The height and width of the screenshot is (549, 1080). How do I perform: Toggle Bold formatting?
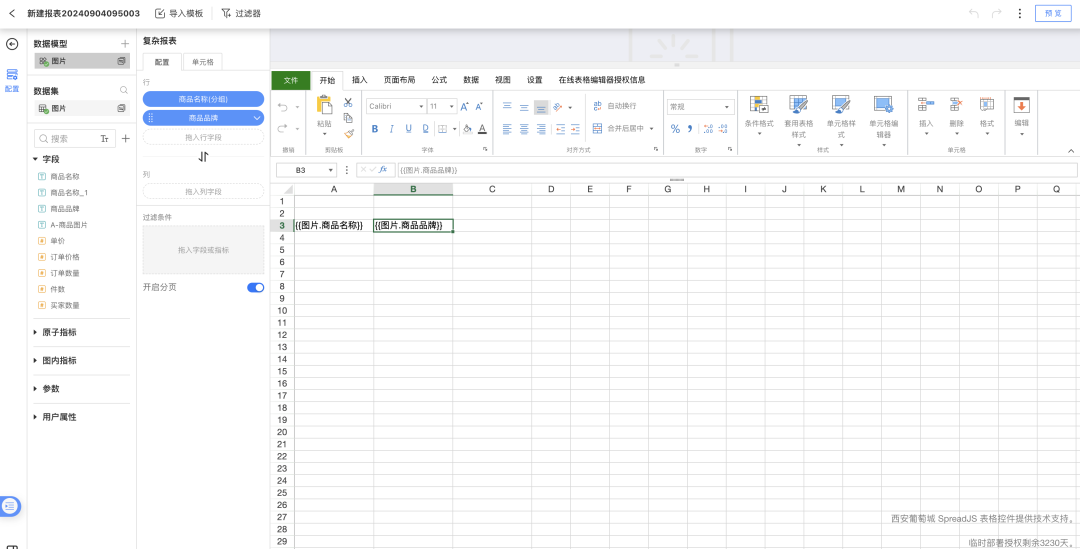tap(375, 129)
